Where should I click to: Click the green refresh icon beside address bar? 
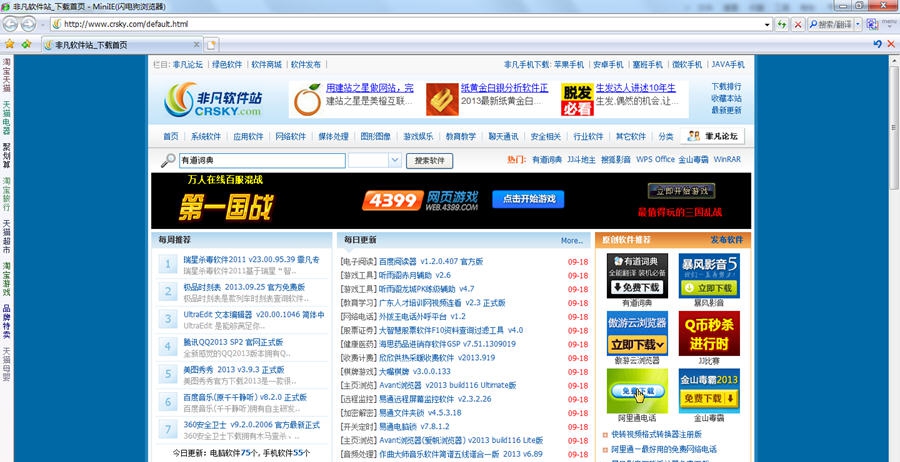(781, 24)
